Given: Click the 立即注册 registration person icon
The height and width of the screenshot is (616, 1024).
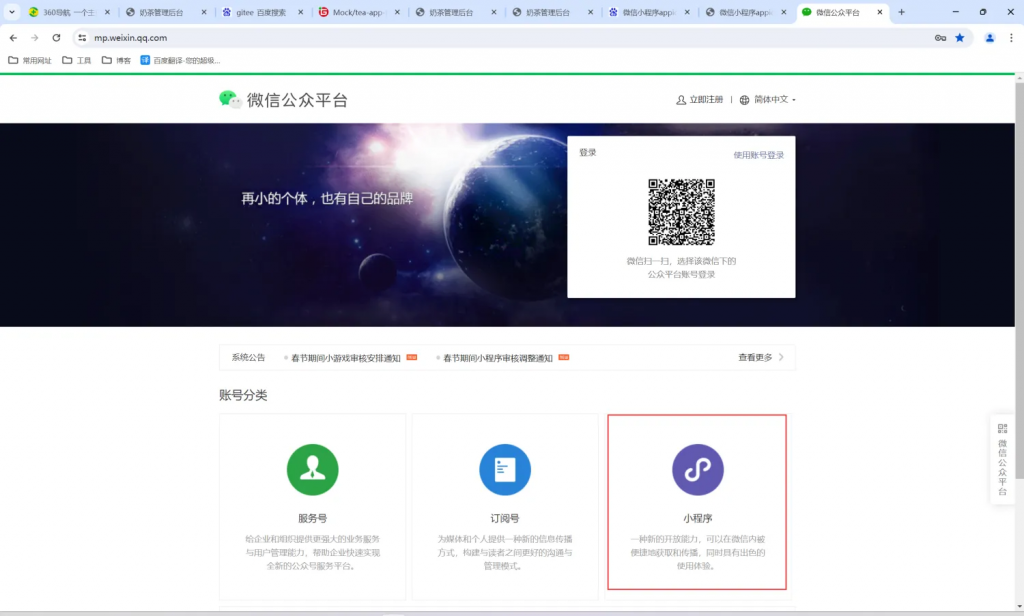Looking at the screenshot, I should pyautogui.click(x=683, y=99).
